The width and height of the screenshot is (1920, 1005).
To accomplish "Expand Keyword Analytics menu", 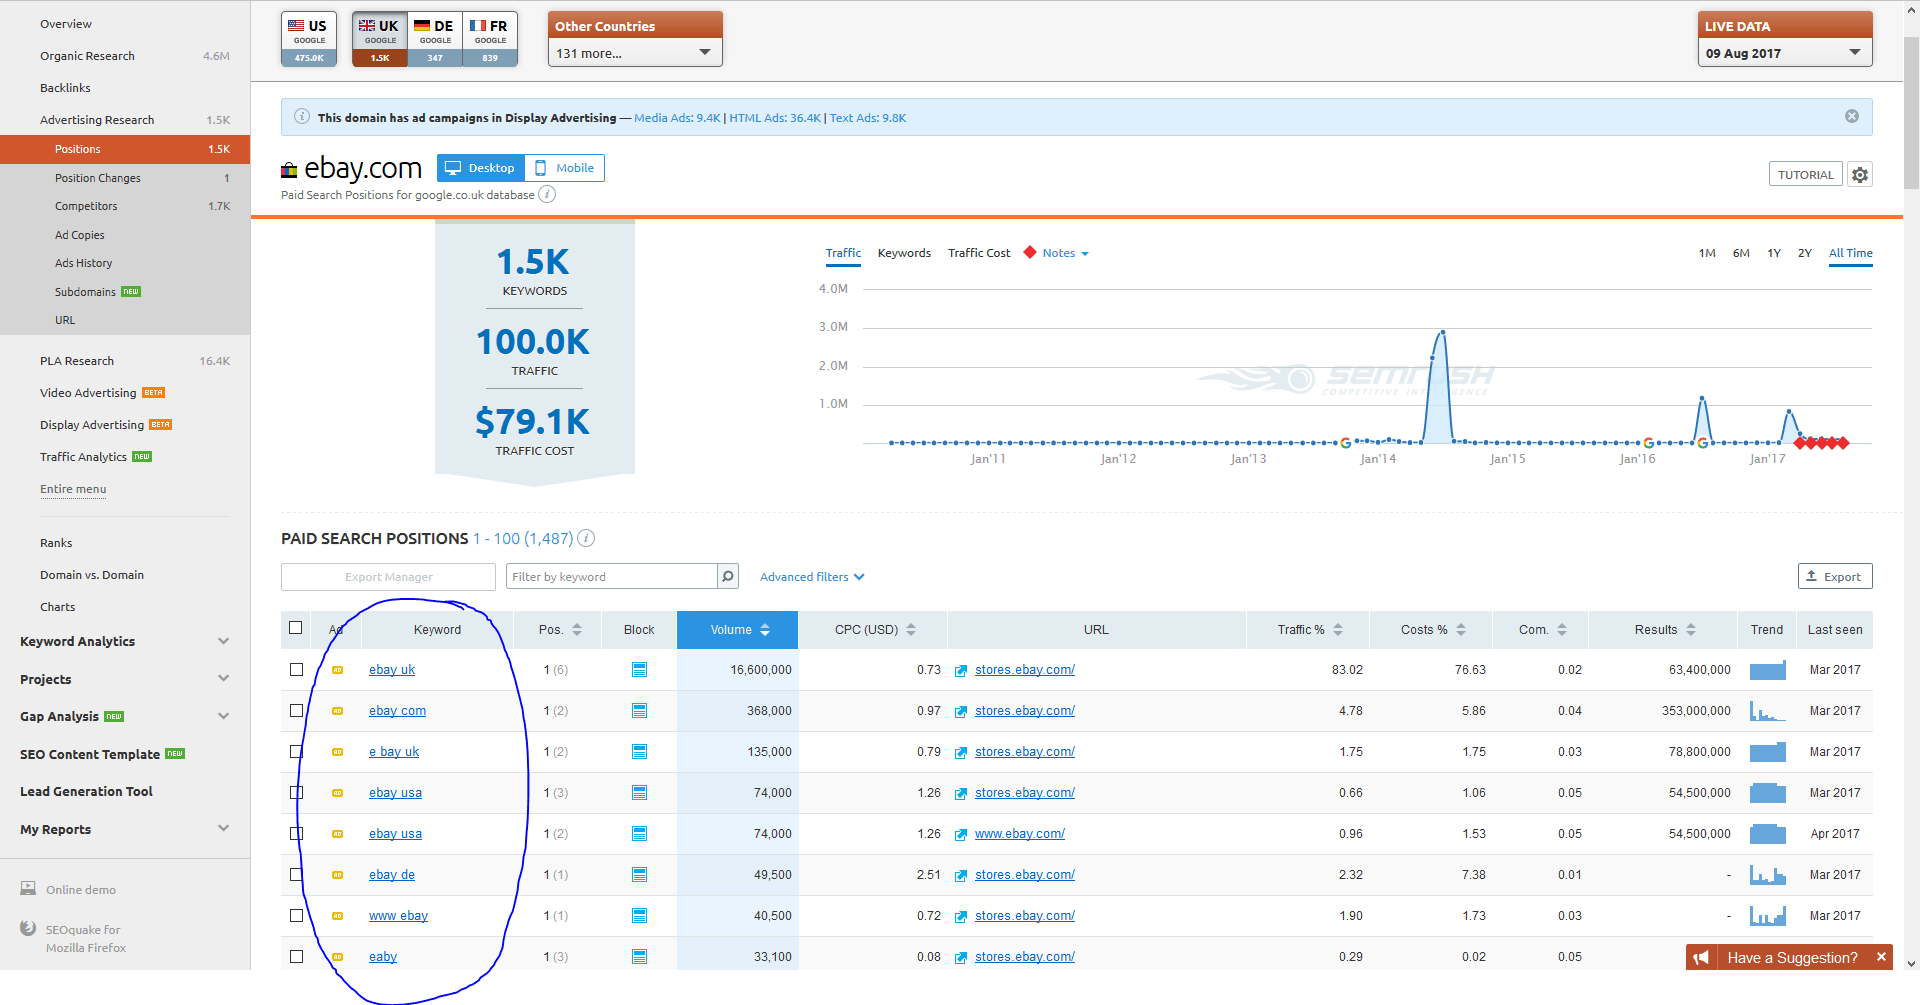I will coord(224,641).
